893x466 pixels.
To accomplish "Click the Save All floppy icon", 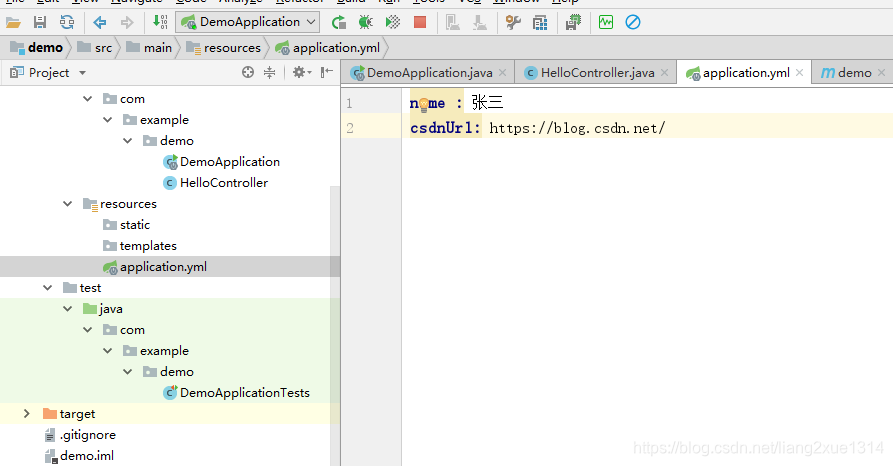I will pos(40,23).
